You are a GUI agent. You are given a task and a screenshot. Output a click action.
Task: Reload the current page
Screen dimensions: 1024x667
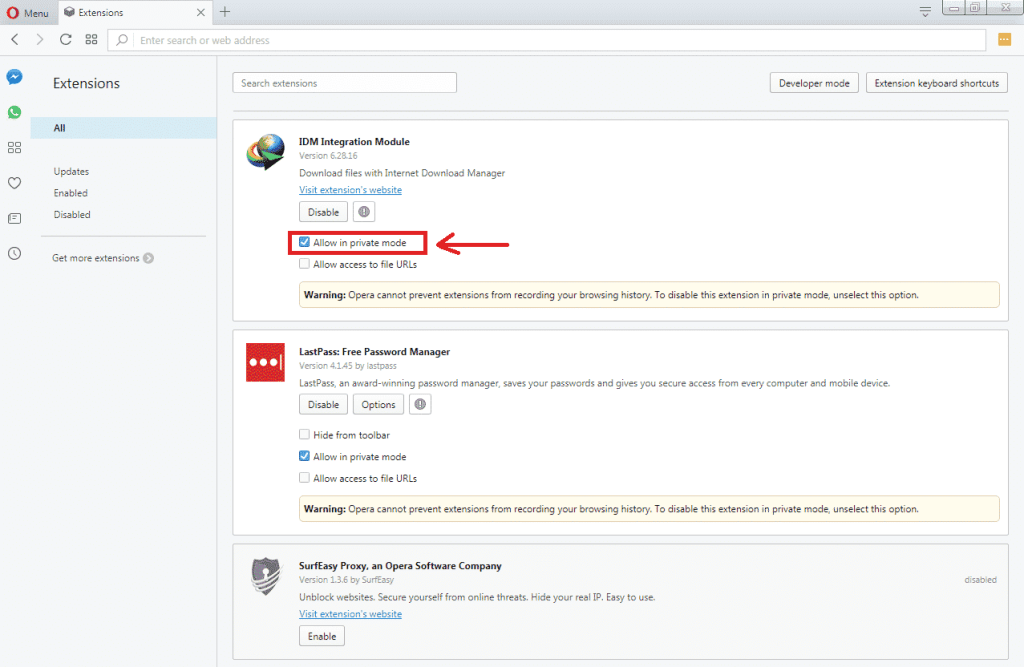[x=65, y=40]
